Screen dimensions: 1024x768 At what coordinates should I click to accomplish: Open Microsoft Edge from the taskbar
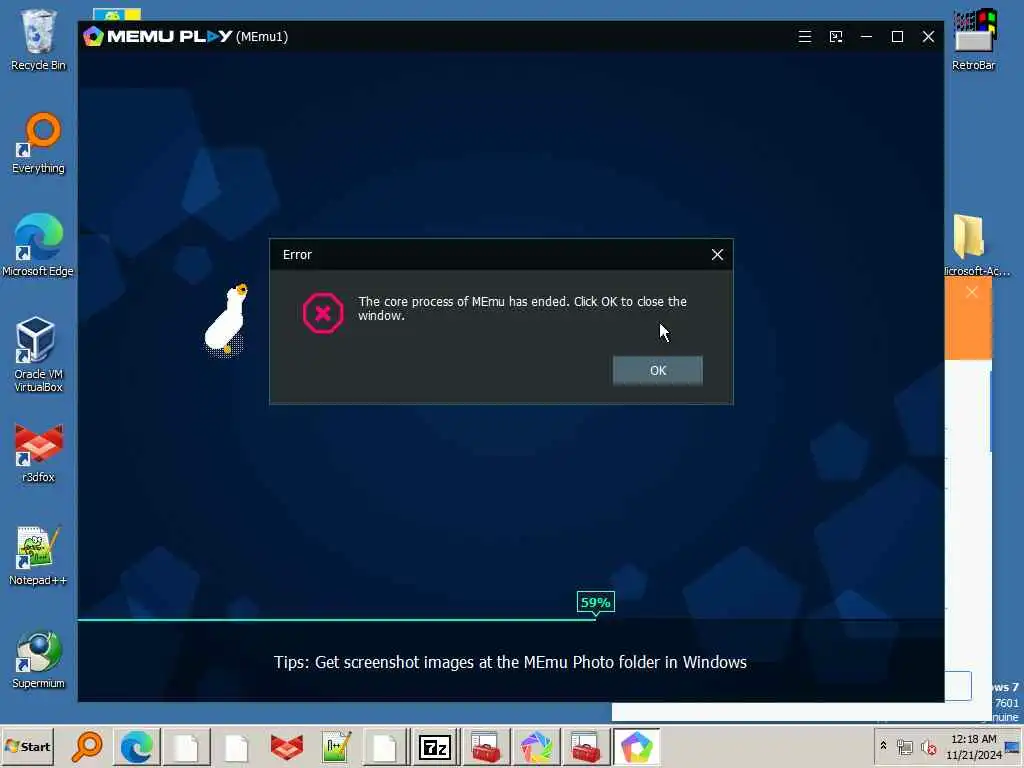pyautogui.click(x=136, y=746)
